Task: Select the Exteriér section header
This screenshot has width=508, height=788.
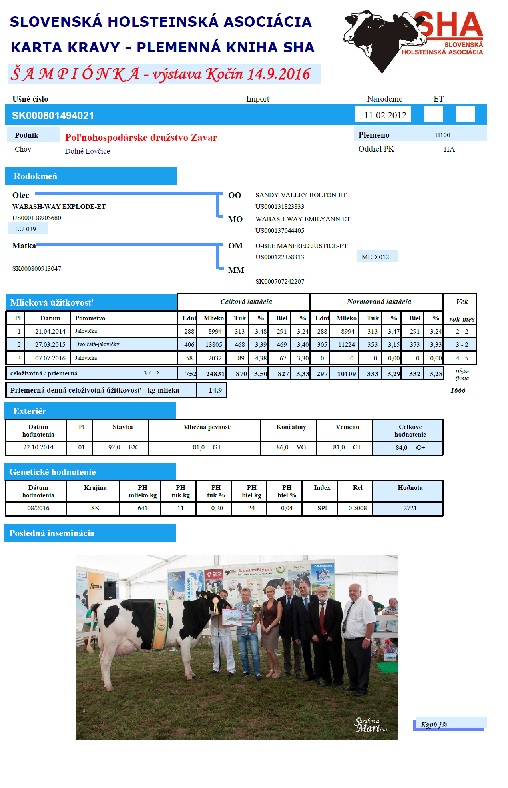Action: pos(90,411)
